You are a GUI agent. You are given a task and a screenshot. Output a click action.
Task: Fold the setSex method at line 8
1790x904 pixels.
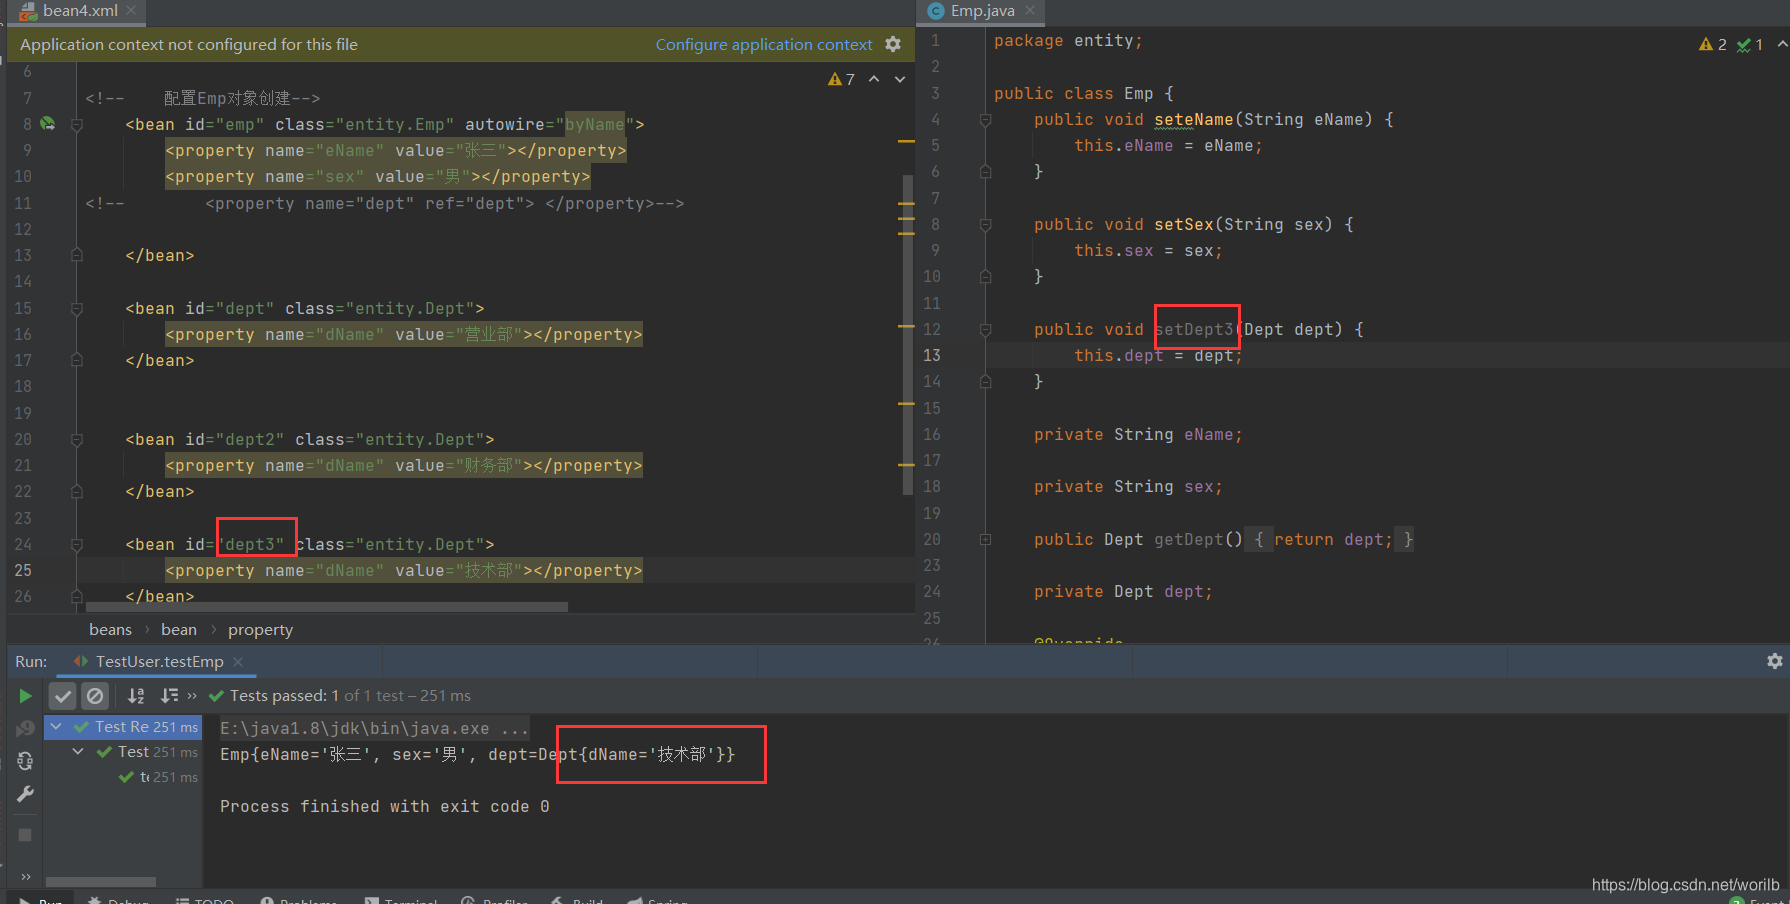pyautogui.click(x=985, y=225)
